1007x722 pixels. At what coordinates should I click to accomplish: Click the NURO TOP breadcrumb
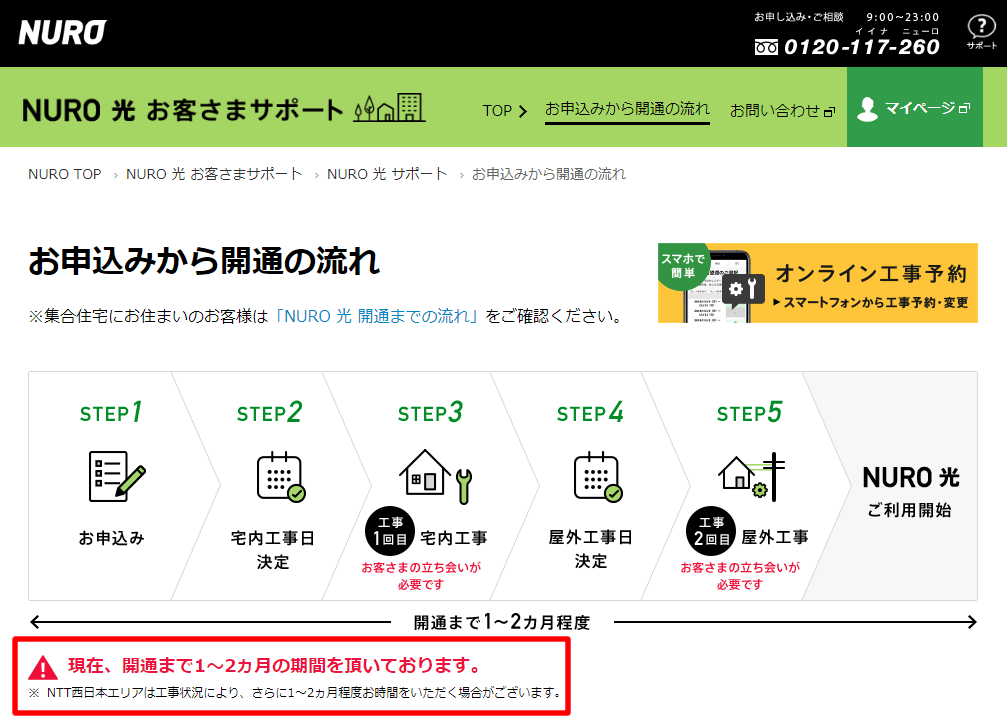pos(65,174)
